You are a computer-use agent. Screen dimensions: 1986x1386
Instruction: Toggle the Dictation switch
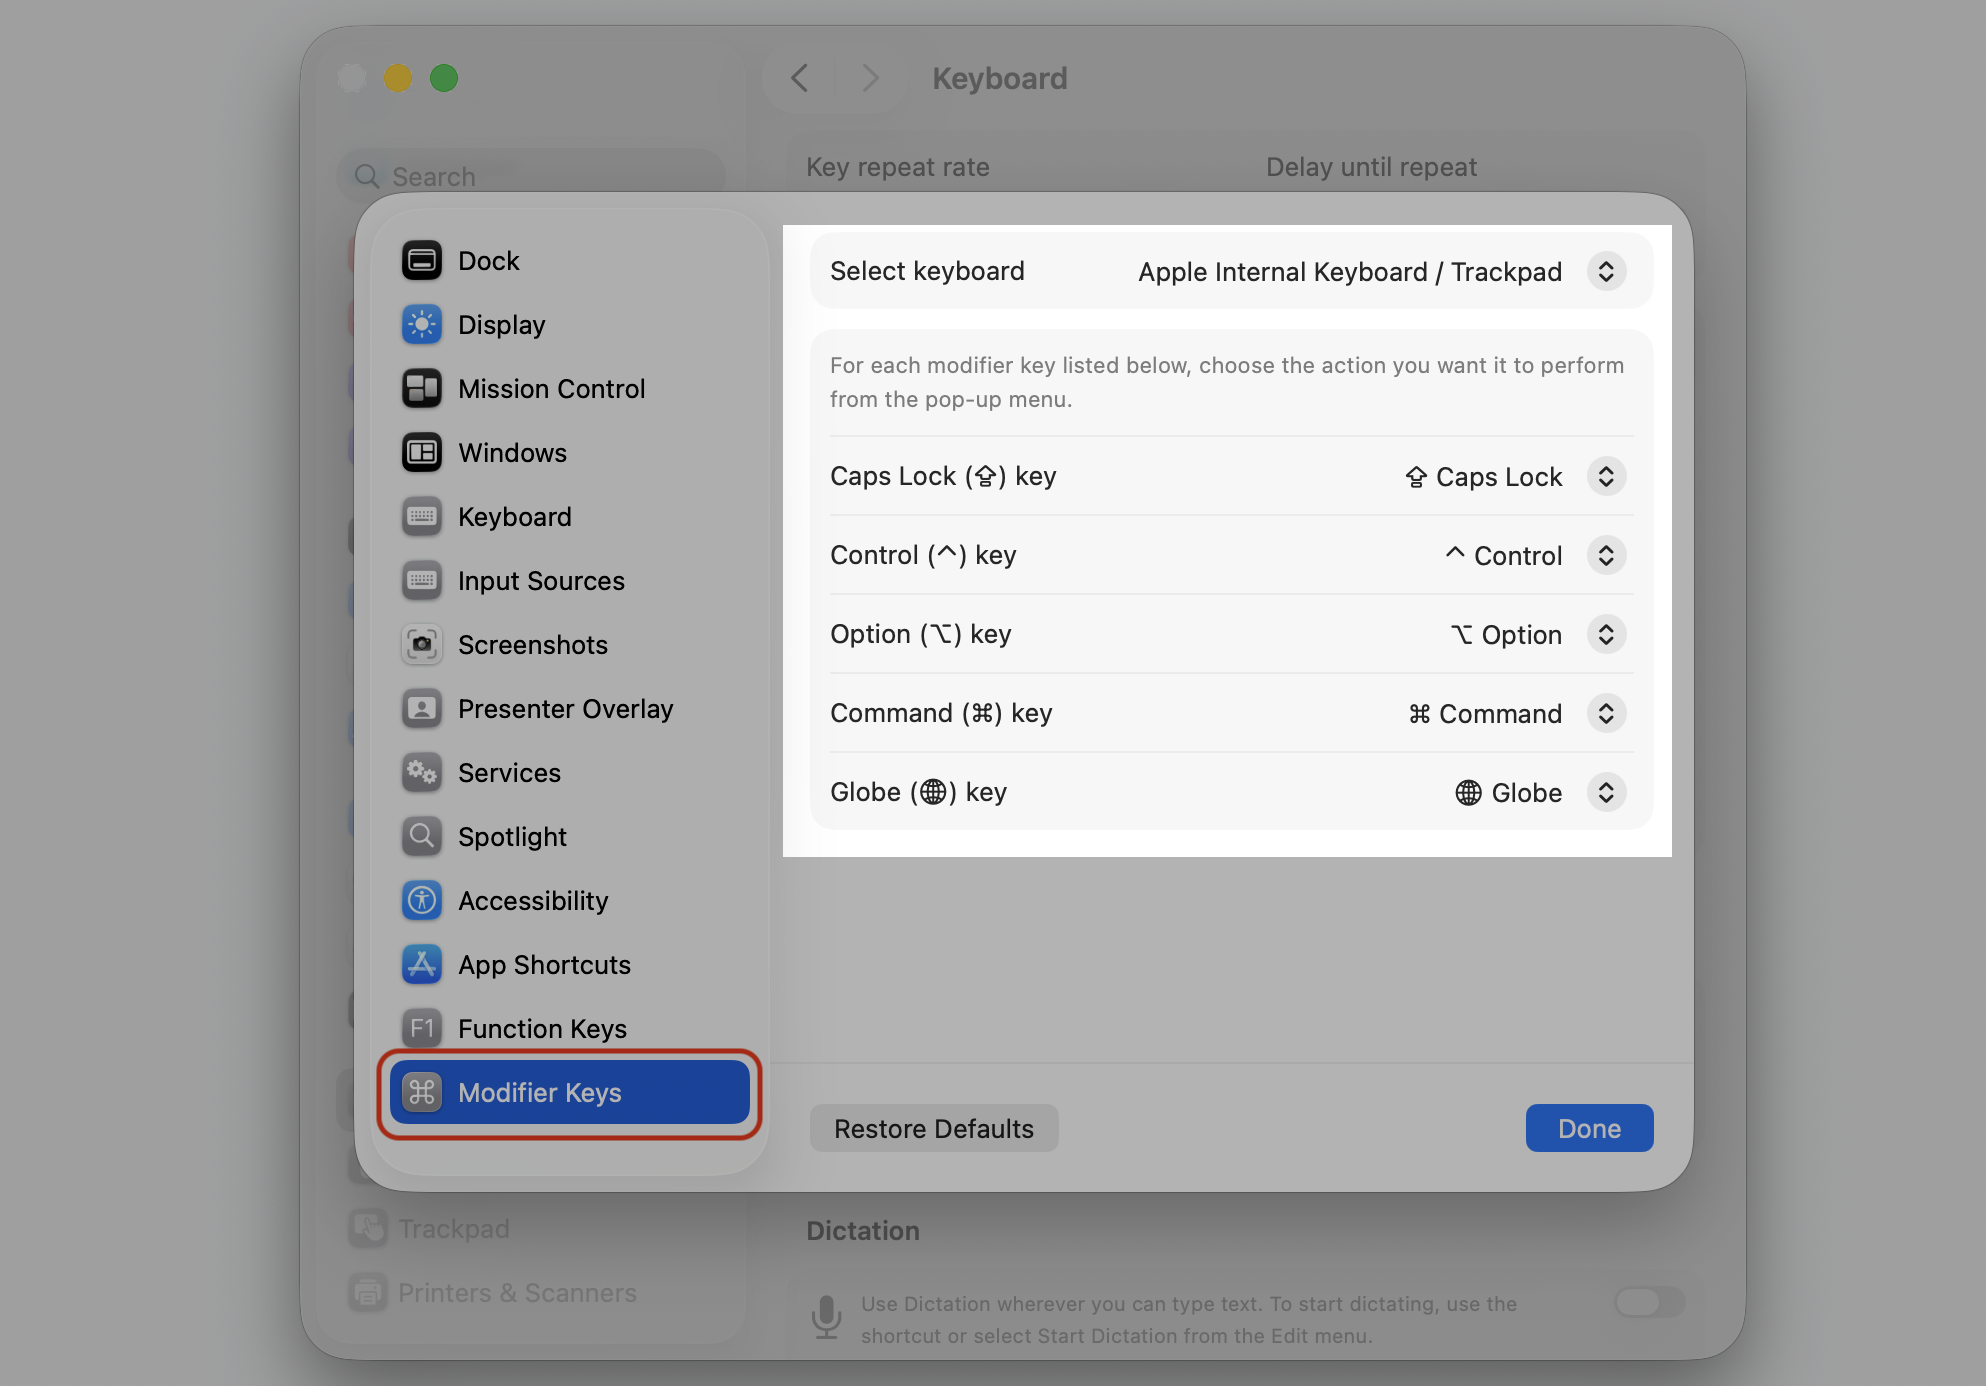(x=1649, y=1302)
